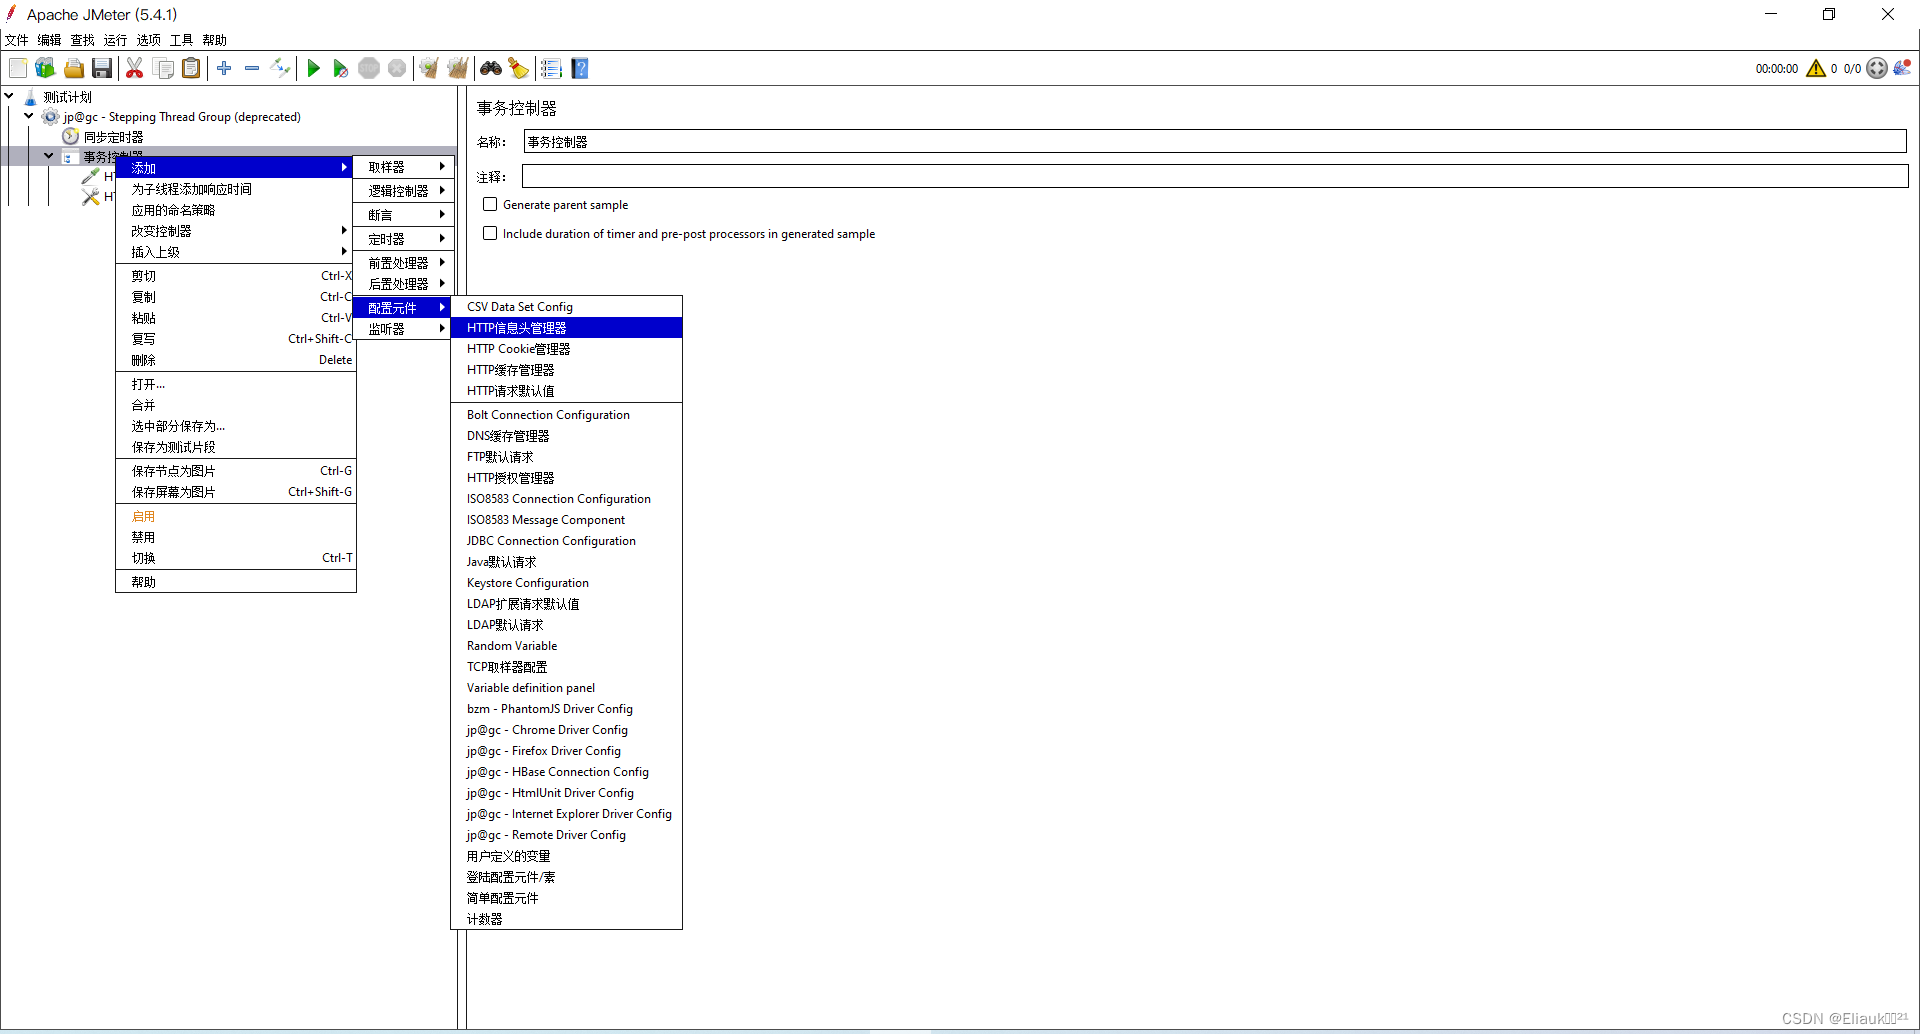Click into the 名称 input field
Screen dimensions: 1924x1034
point(1215,142)
